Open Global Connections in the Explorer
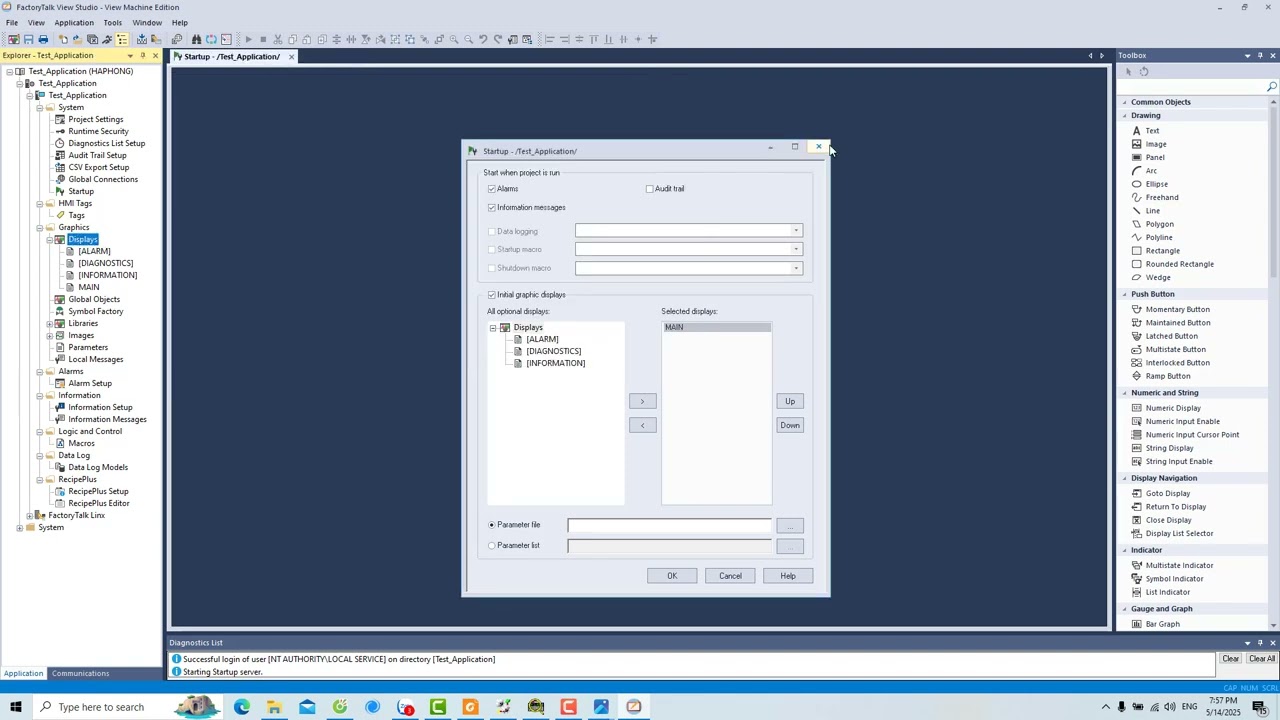This screenshot has width=1280, height=720. tap(102, 179)
